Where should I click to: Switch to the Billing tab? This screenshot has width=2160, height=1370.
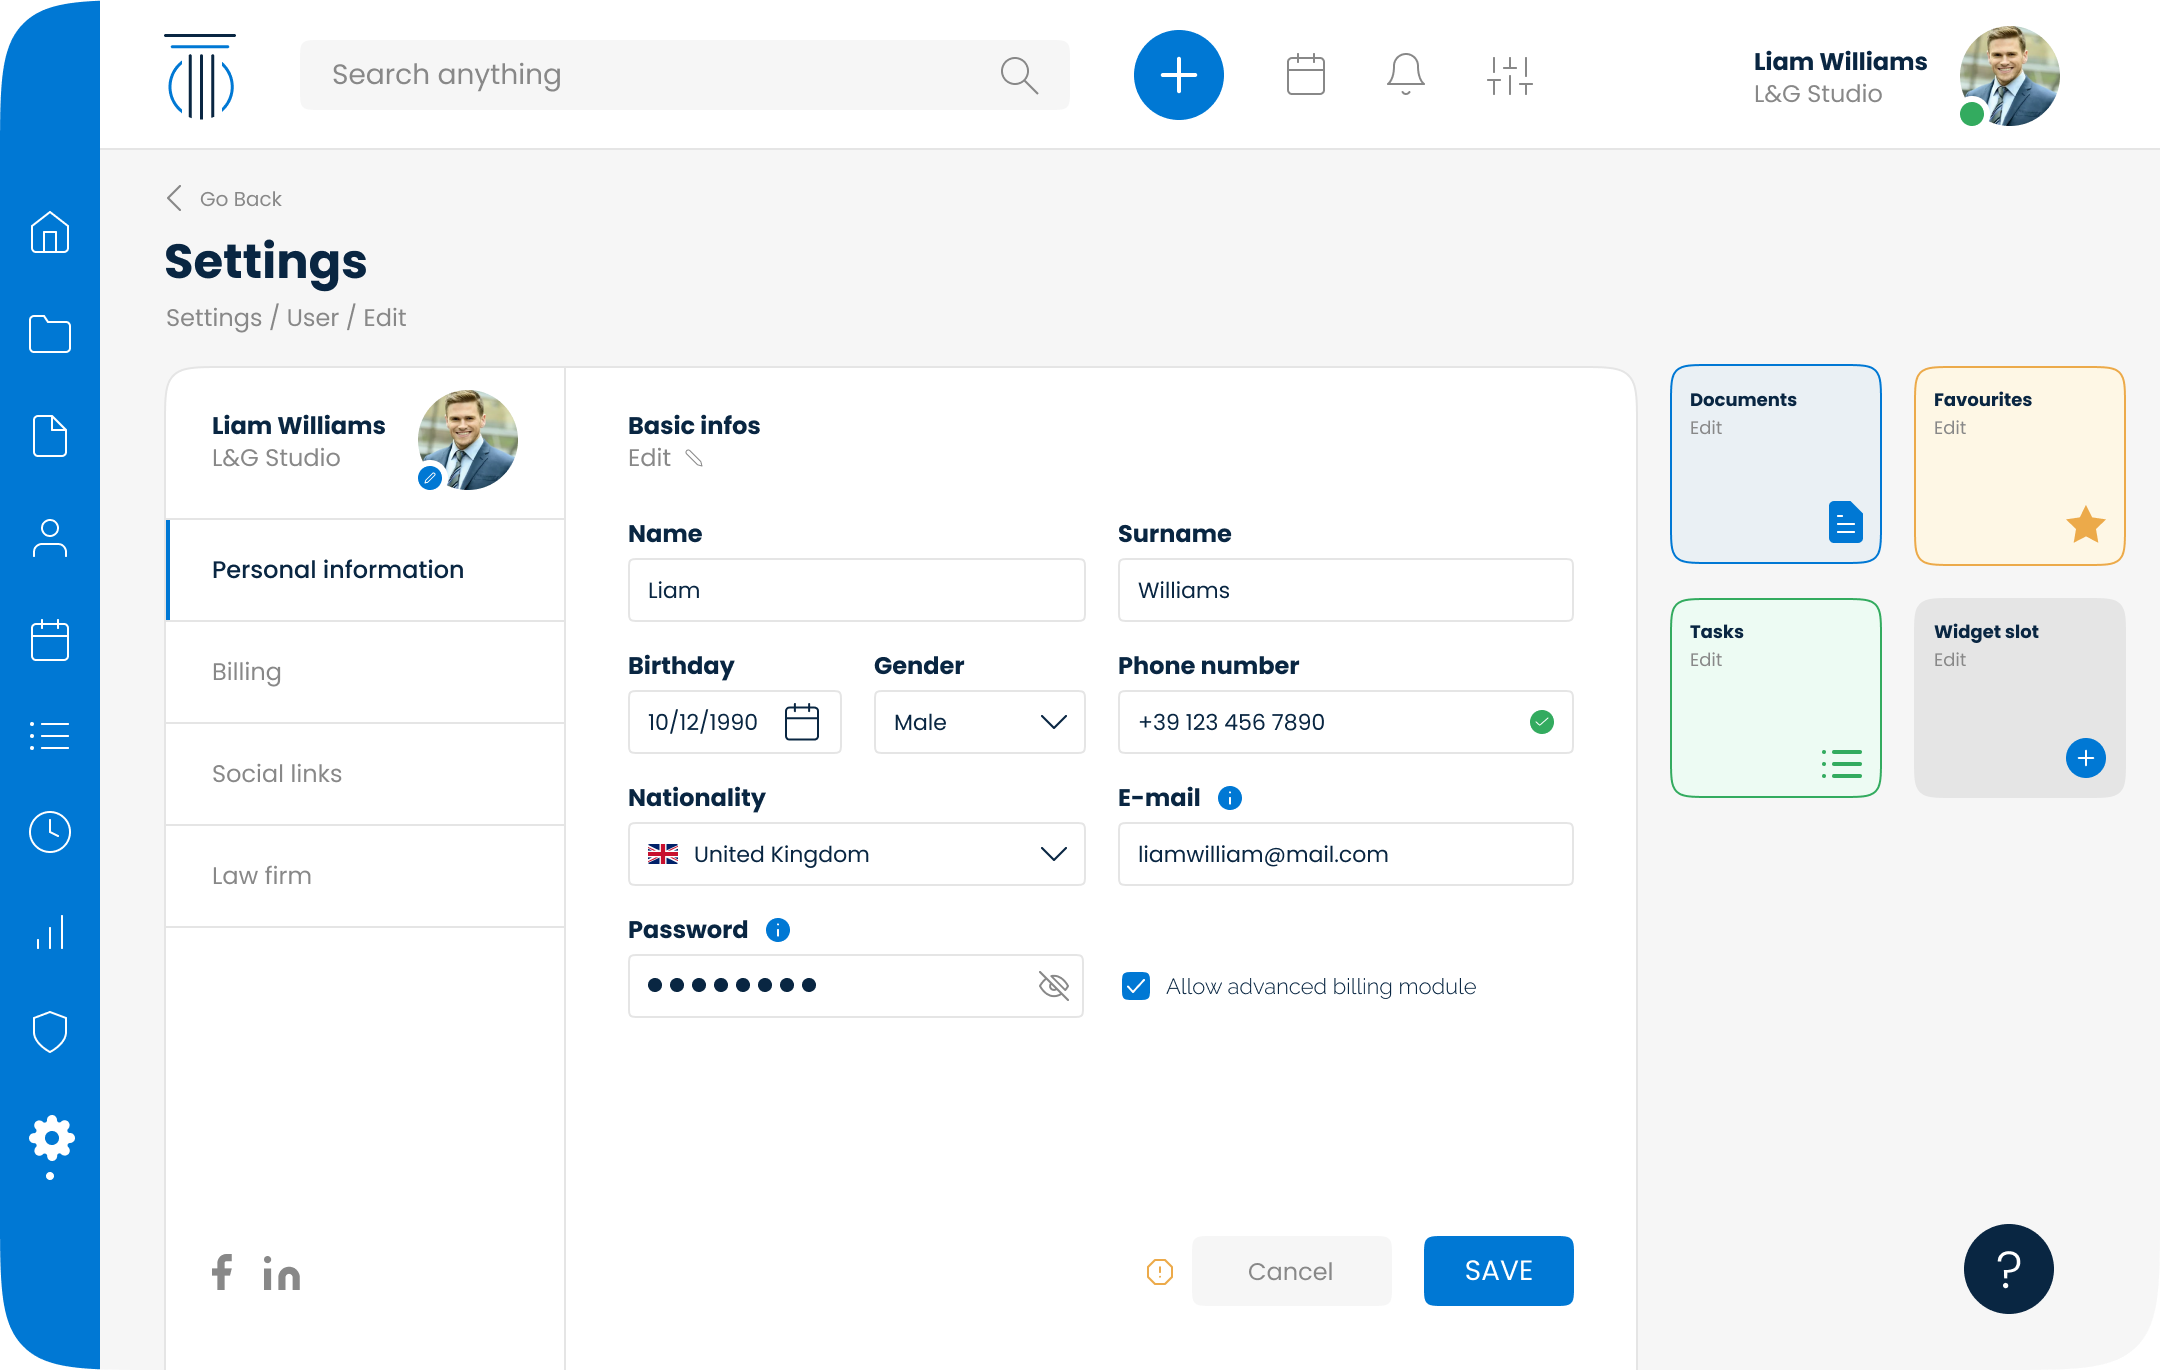pyautogui.click(x=247, y=671)
